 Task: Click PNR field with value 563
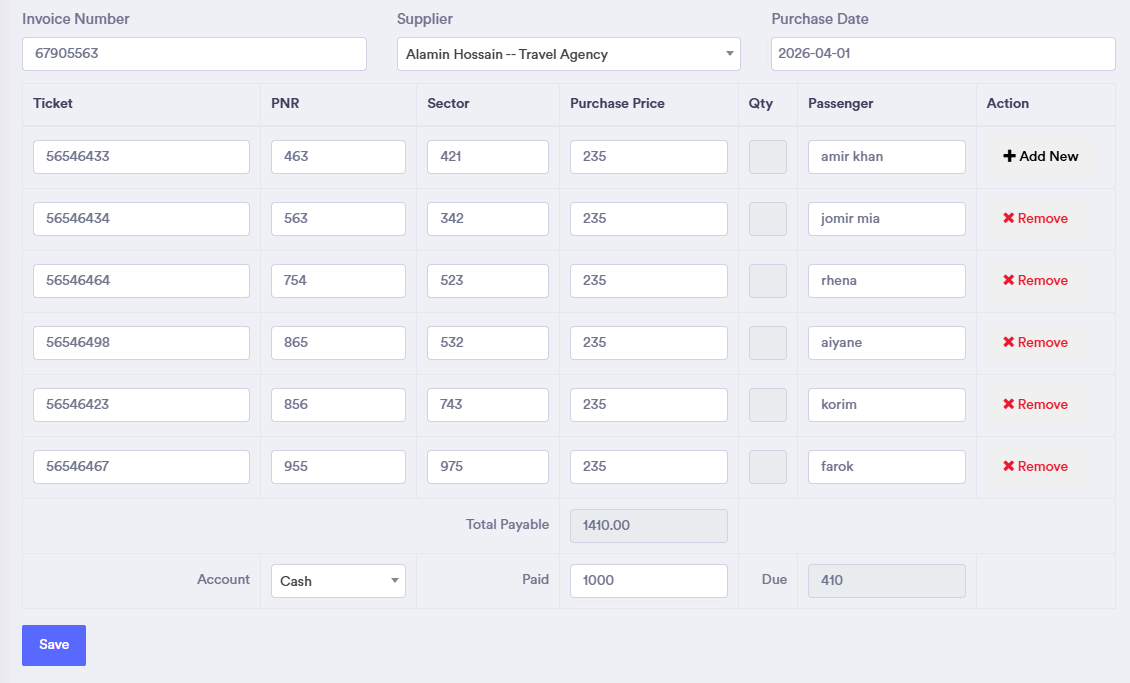pos(338,219)
